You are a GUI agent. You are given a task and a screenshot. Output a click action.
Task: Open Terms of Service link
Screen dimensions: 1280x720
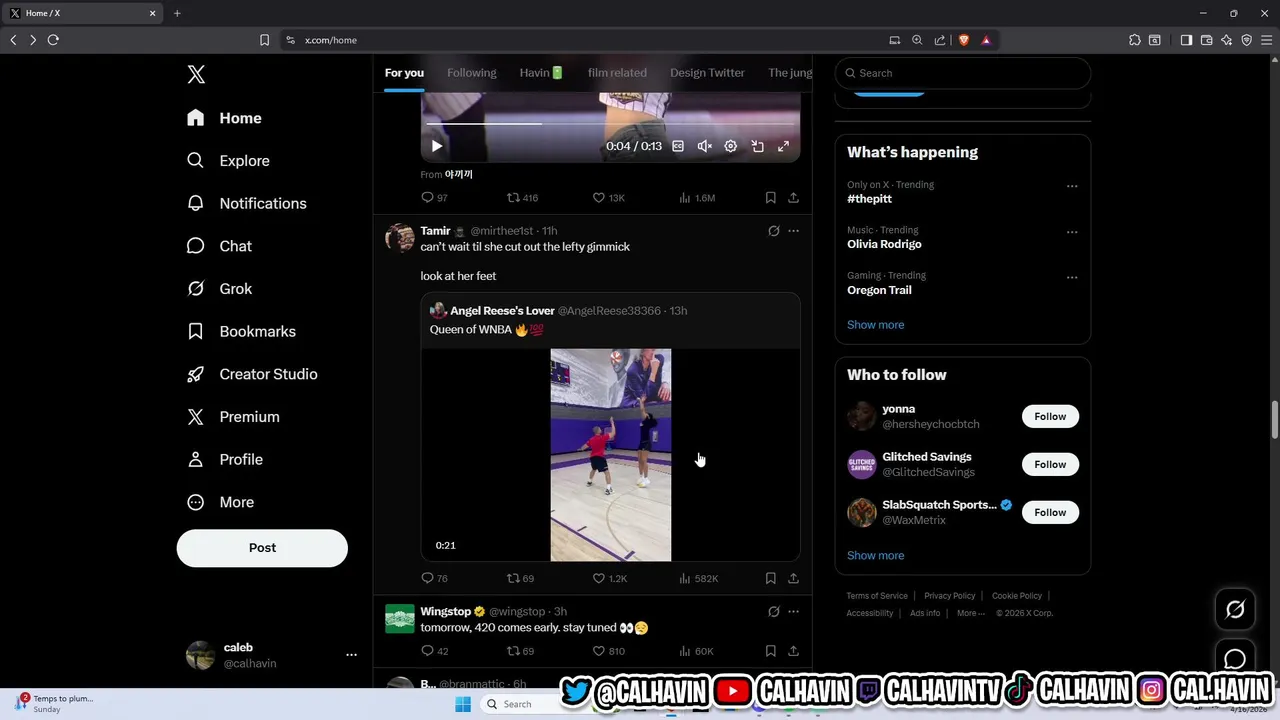coord(877,596)
